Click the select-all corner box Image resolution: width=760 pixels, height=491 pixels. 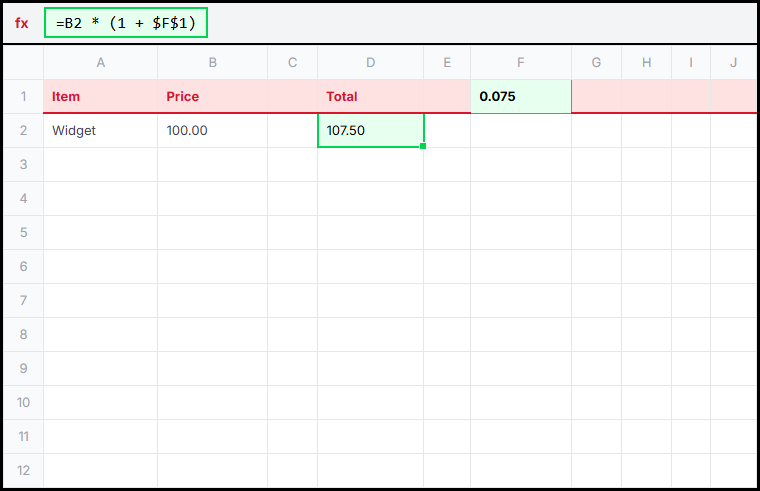23,63
